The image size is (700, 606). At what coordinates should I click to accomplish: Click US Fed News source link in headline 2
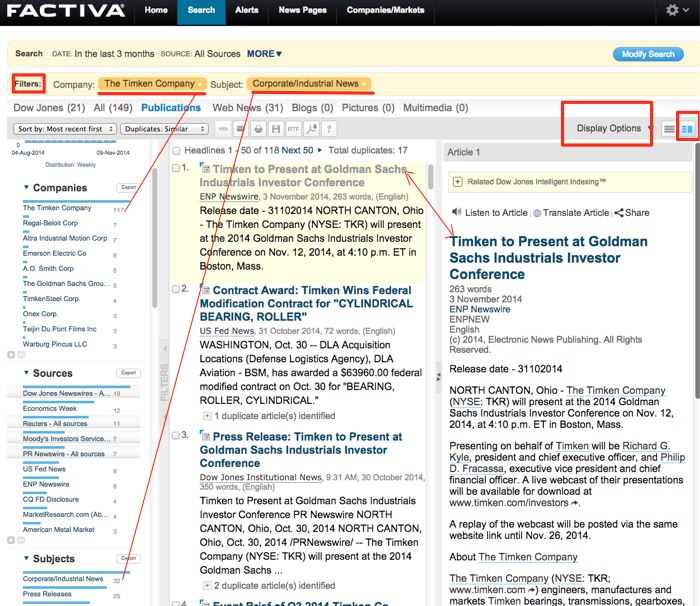coord(227,331)
